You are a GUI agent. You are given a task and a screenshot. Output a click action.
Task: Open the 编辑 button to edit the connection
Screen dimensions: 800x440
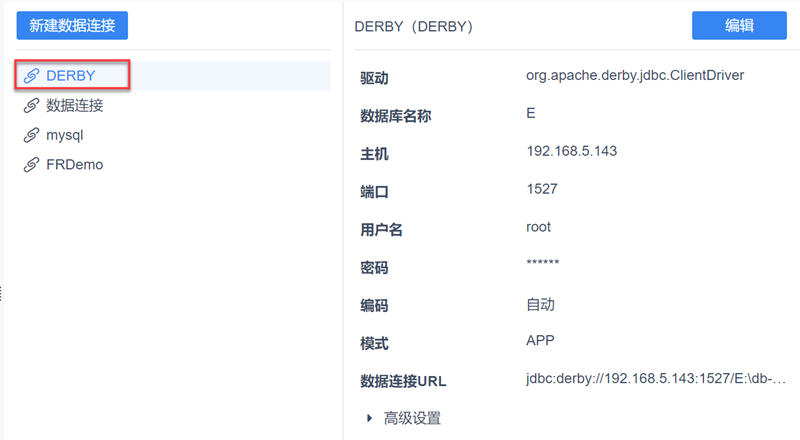pos(739,26)
